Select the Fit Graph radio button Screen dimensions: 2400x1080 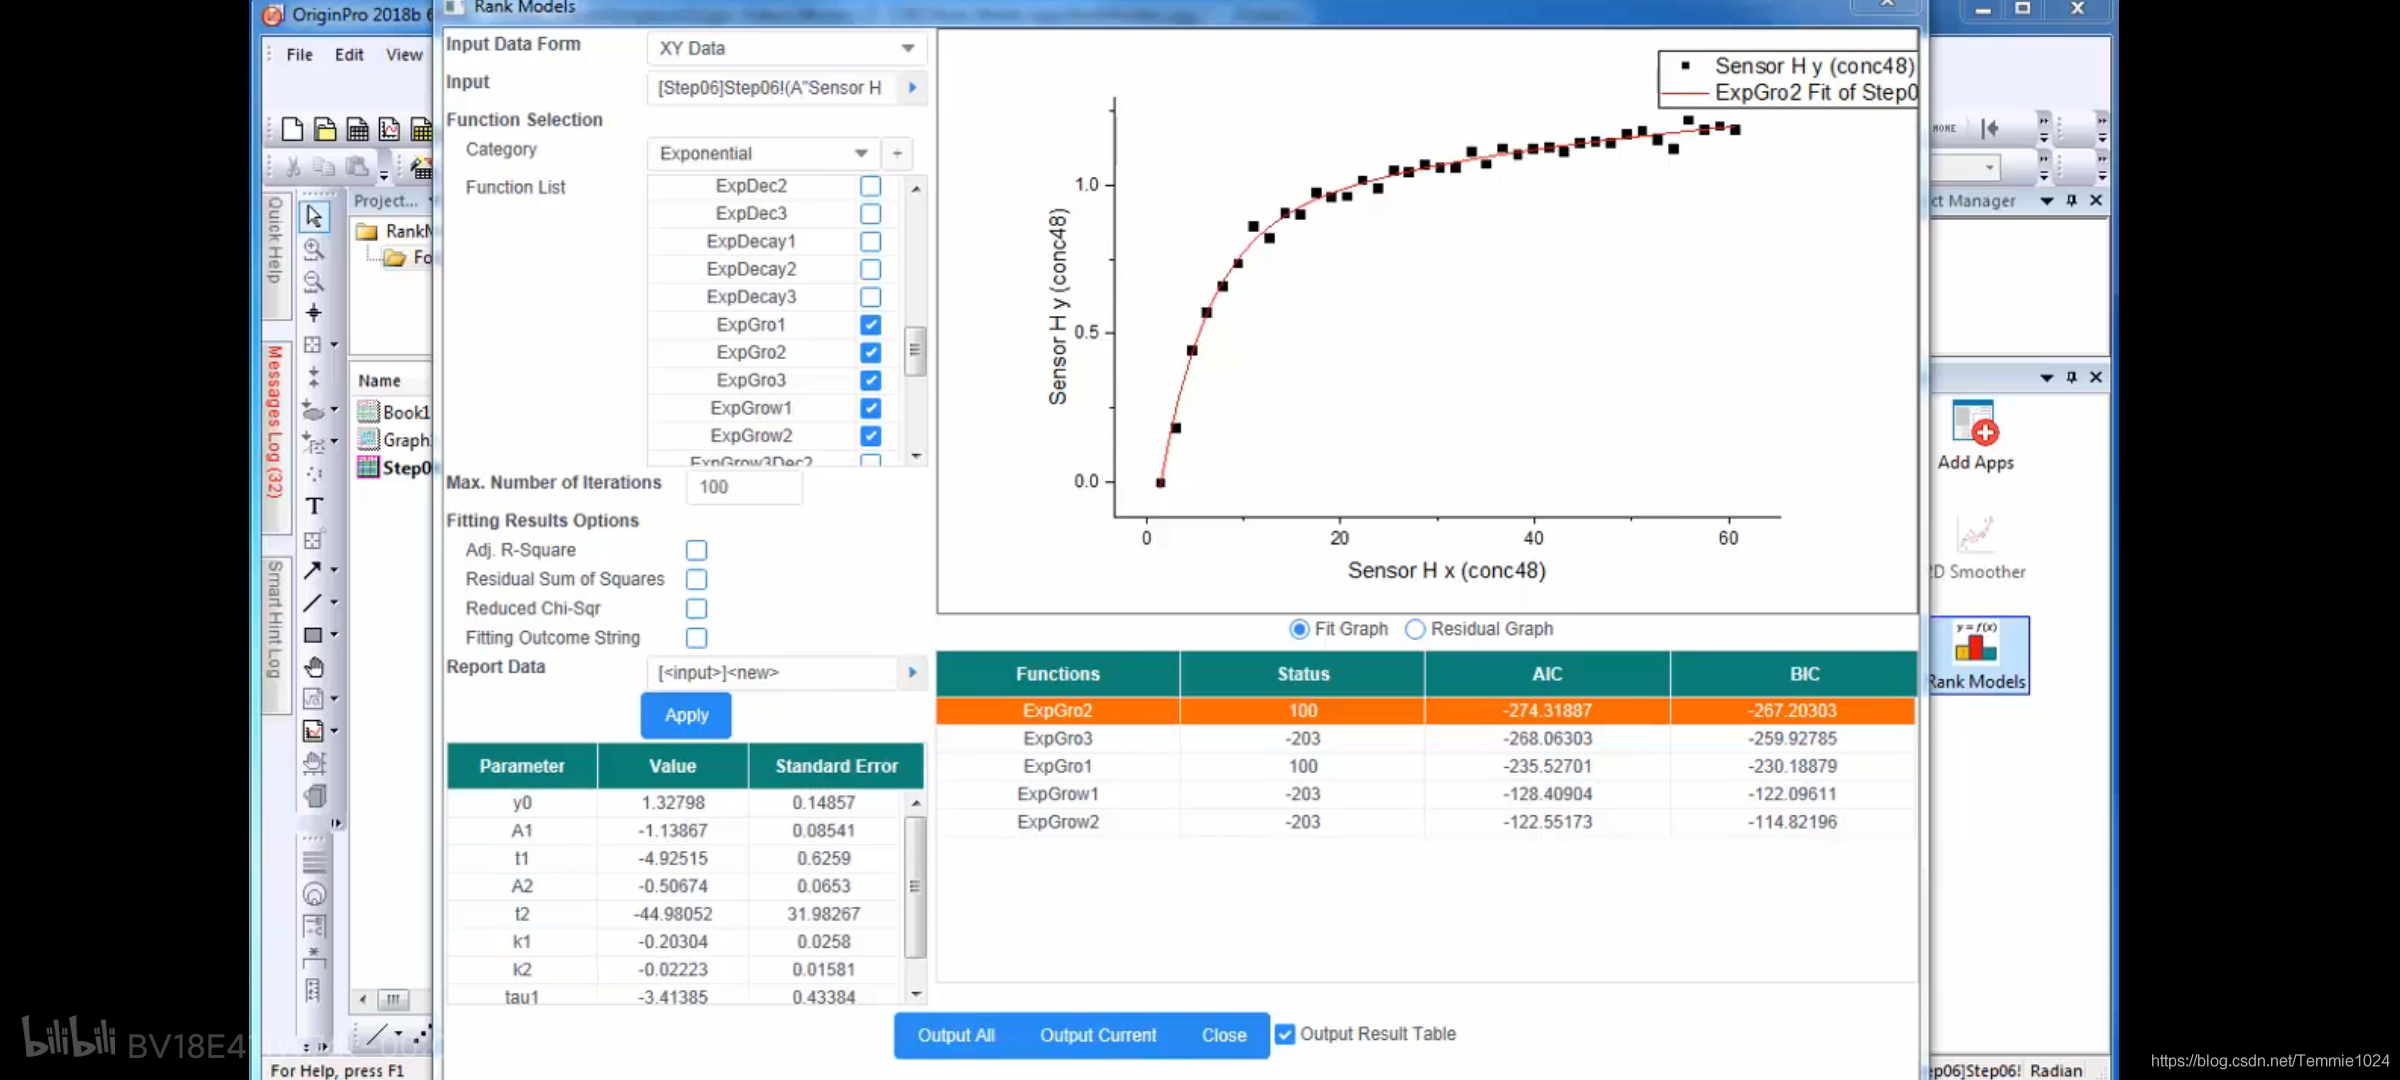pyautogui.click(x=1296, y=629)
